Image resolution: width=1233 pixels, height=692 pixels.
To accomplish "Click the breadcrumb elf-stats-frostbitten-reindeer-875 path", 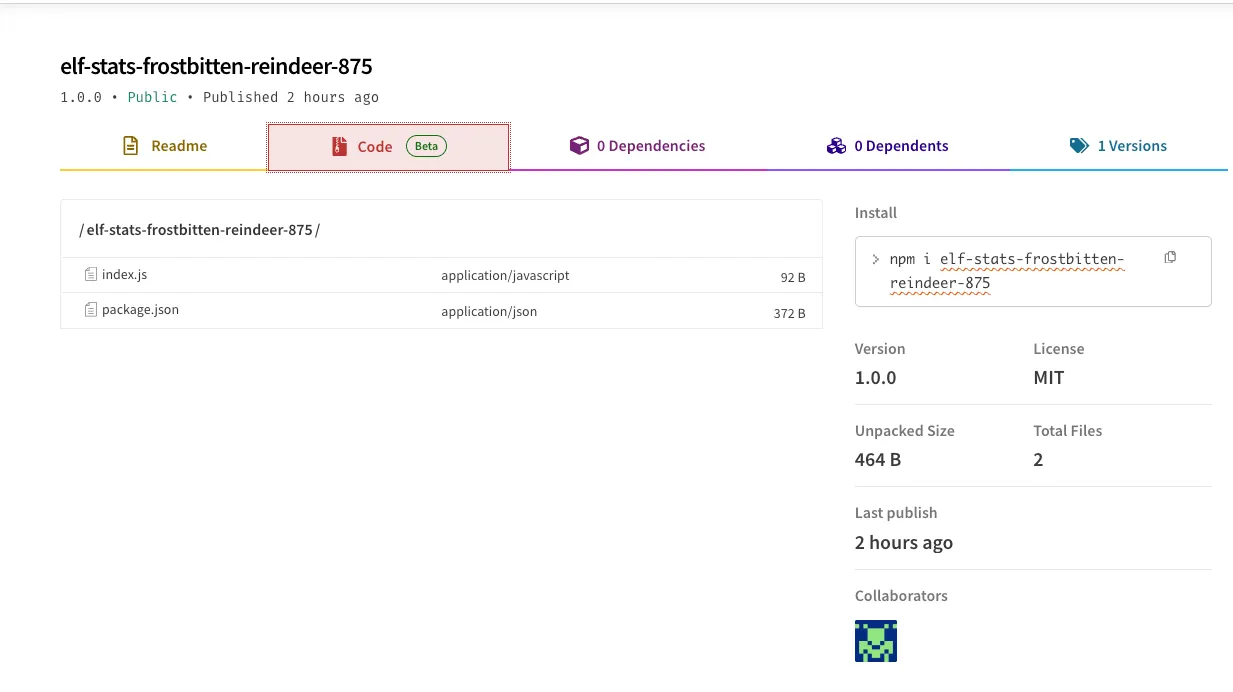I will click(200, 229).
